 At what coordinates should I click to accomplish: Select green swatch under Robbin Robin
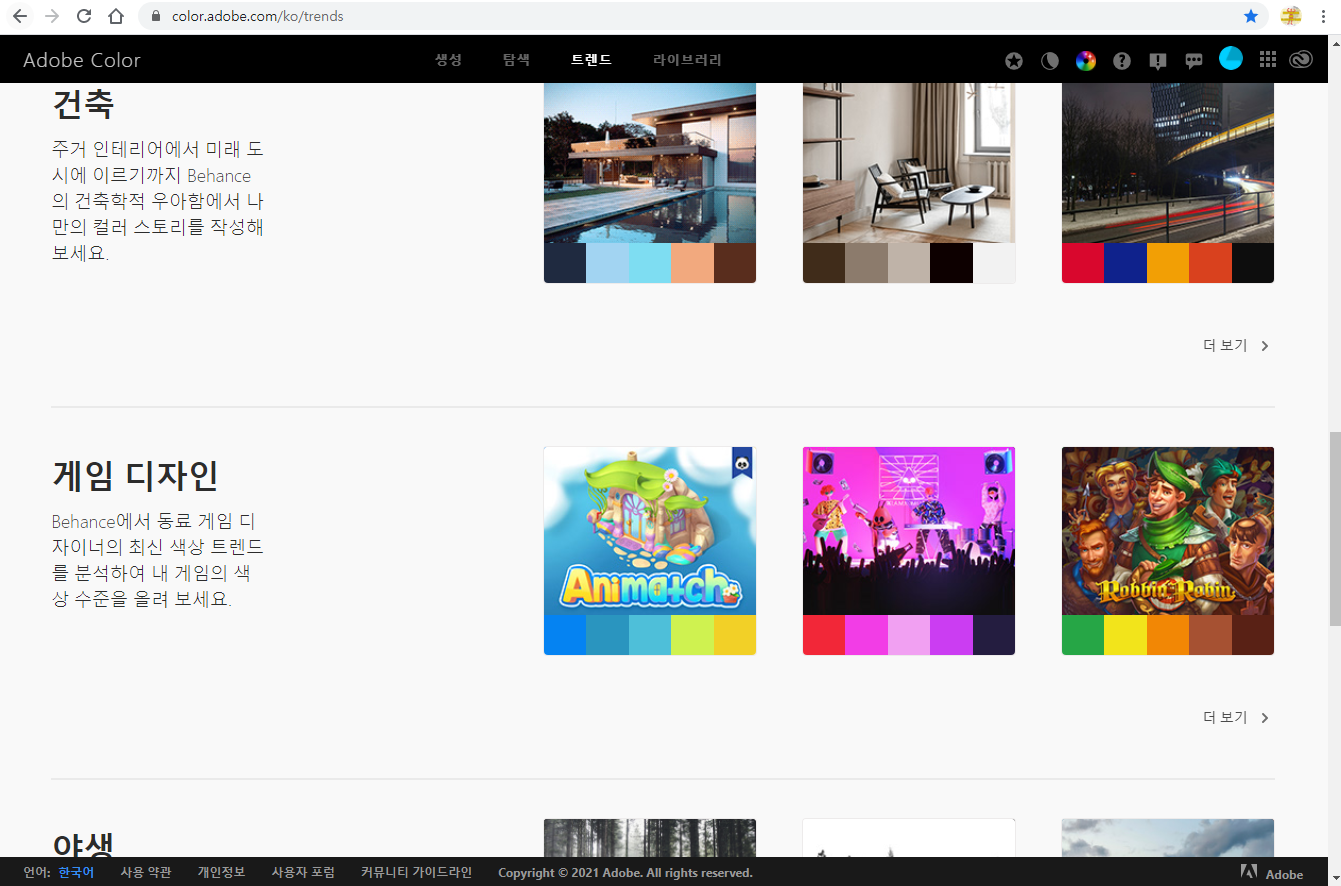[1083, 635]
